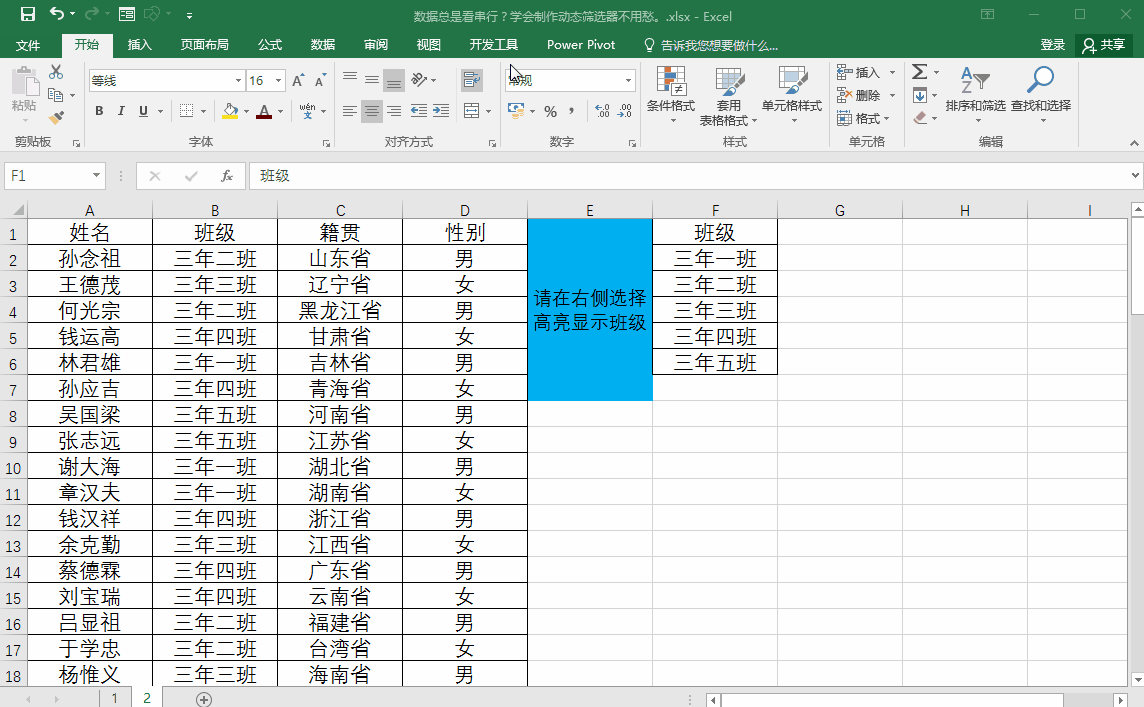Open 单元格样式 cell styles
This screenshot has width=1144, height=707.
(x=792, y=95)
